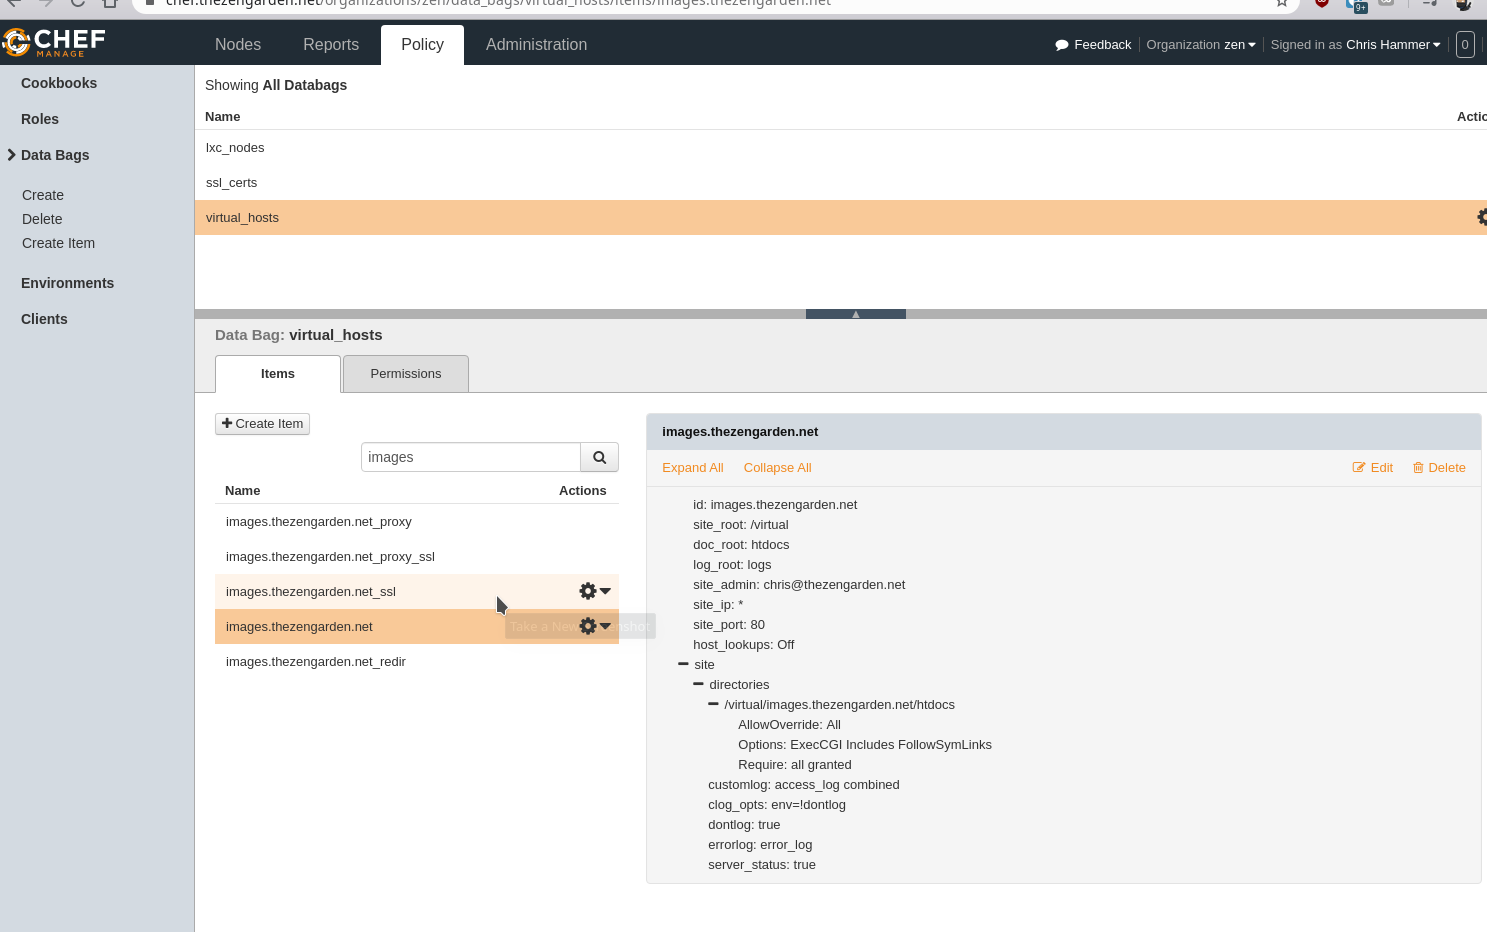Click the Name column header in databags table
The height and width of the screenshot is (932, 1487).
tap(223, 117)
